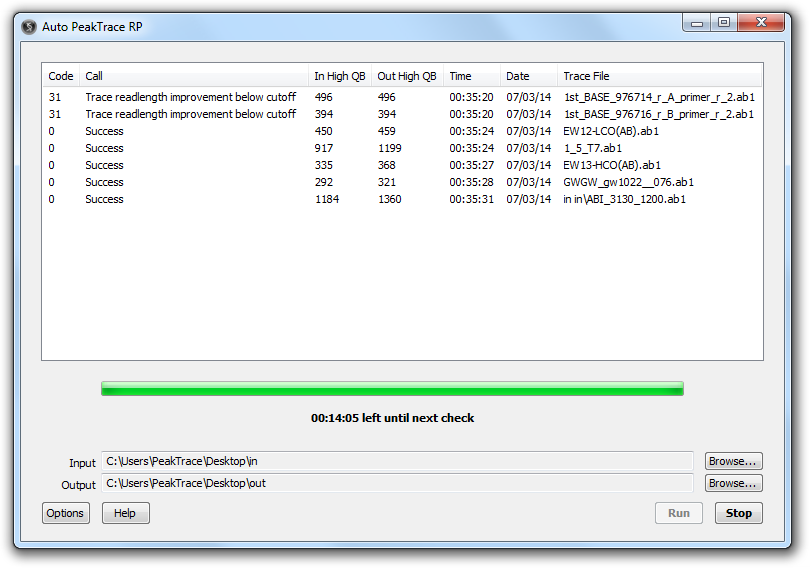Image resolution: width=810 pixels, height=568 pixels.
Task: Open the Options dialog
Action: (x=66, y=513)
